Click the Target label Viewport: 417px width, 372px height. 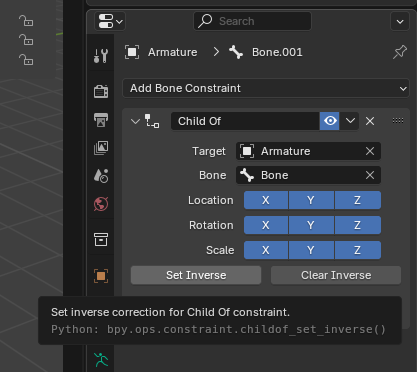[209, 151]
